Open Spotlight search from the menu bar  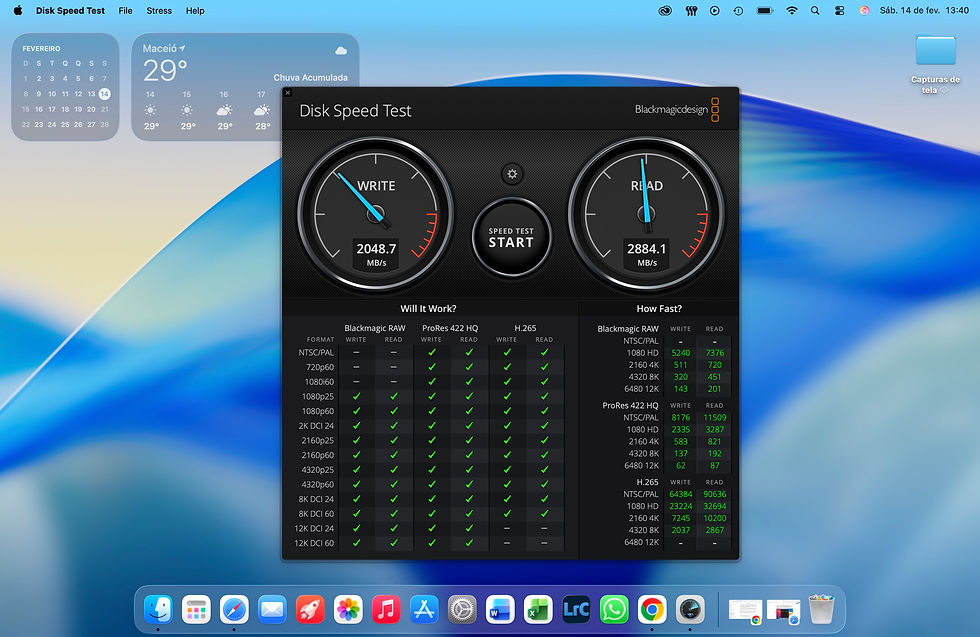(814, 10)
